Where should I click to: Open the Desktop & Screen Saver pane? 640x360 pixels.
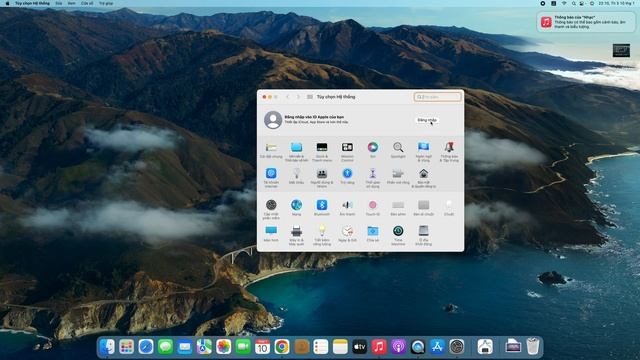pyautogui.click(x=296, y=147)
